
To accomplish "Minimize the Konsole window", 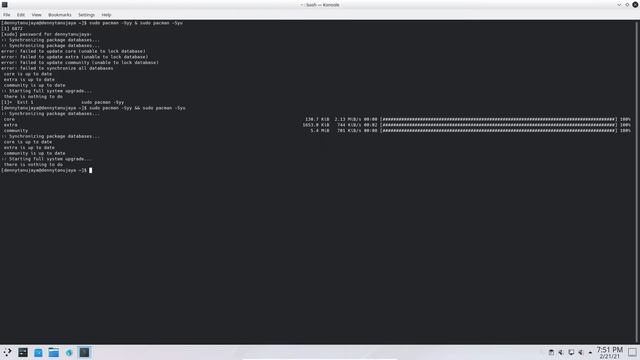I will [619, 4].
